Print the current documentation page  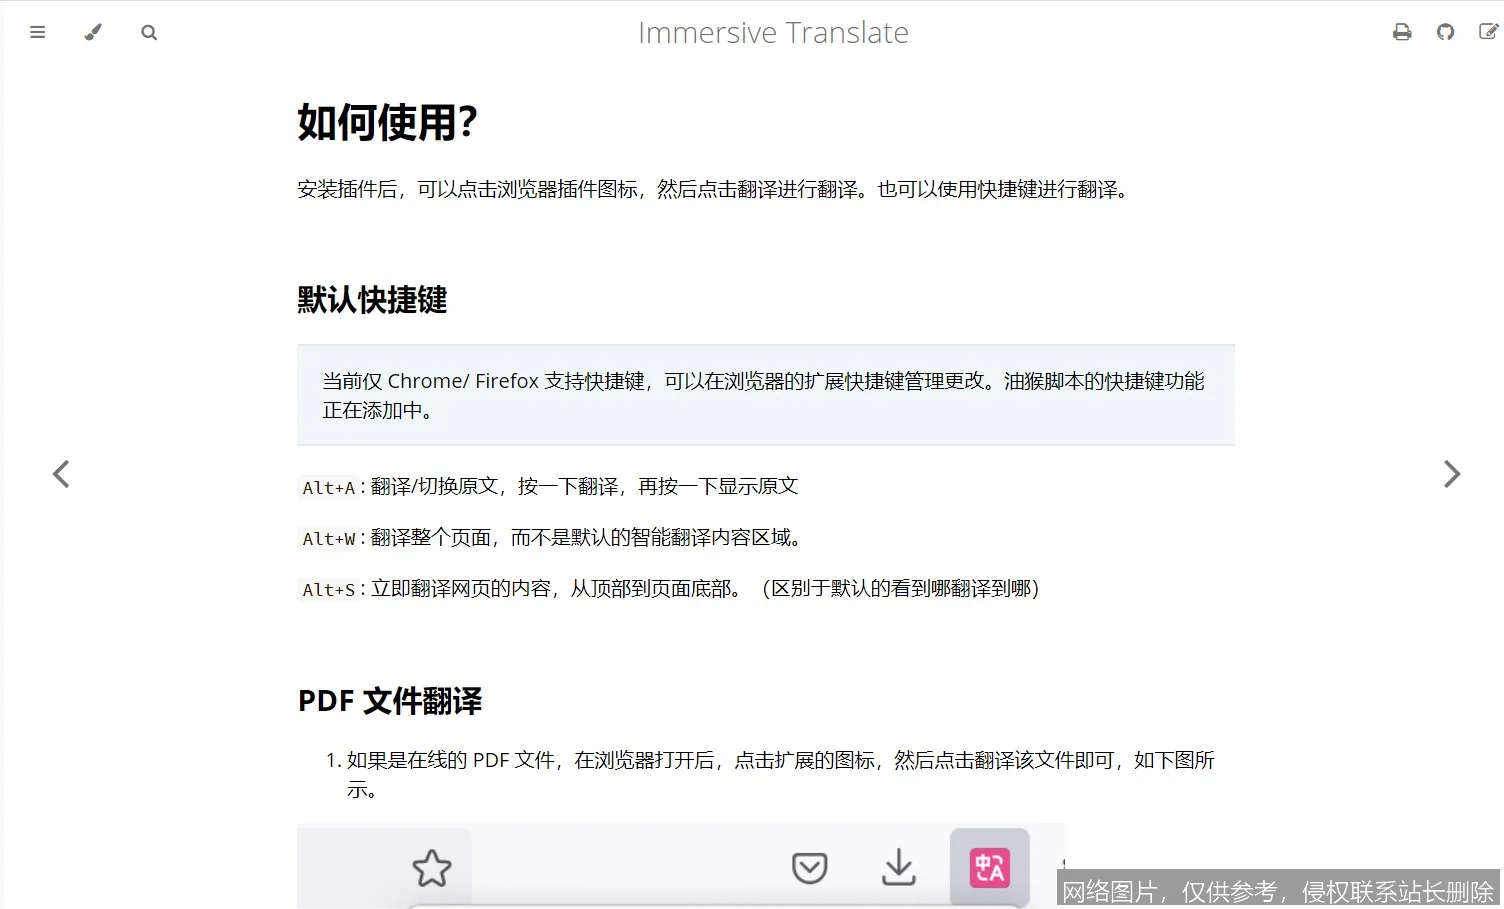coord(1401,32)
